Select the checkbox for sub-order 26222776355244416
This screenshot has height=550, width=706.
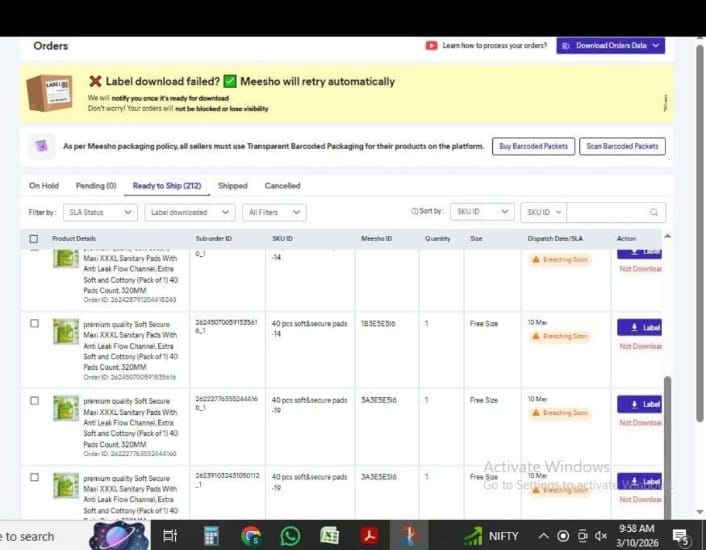34,401
